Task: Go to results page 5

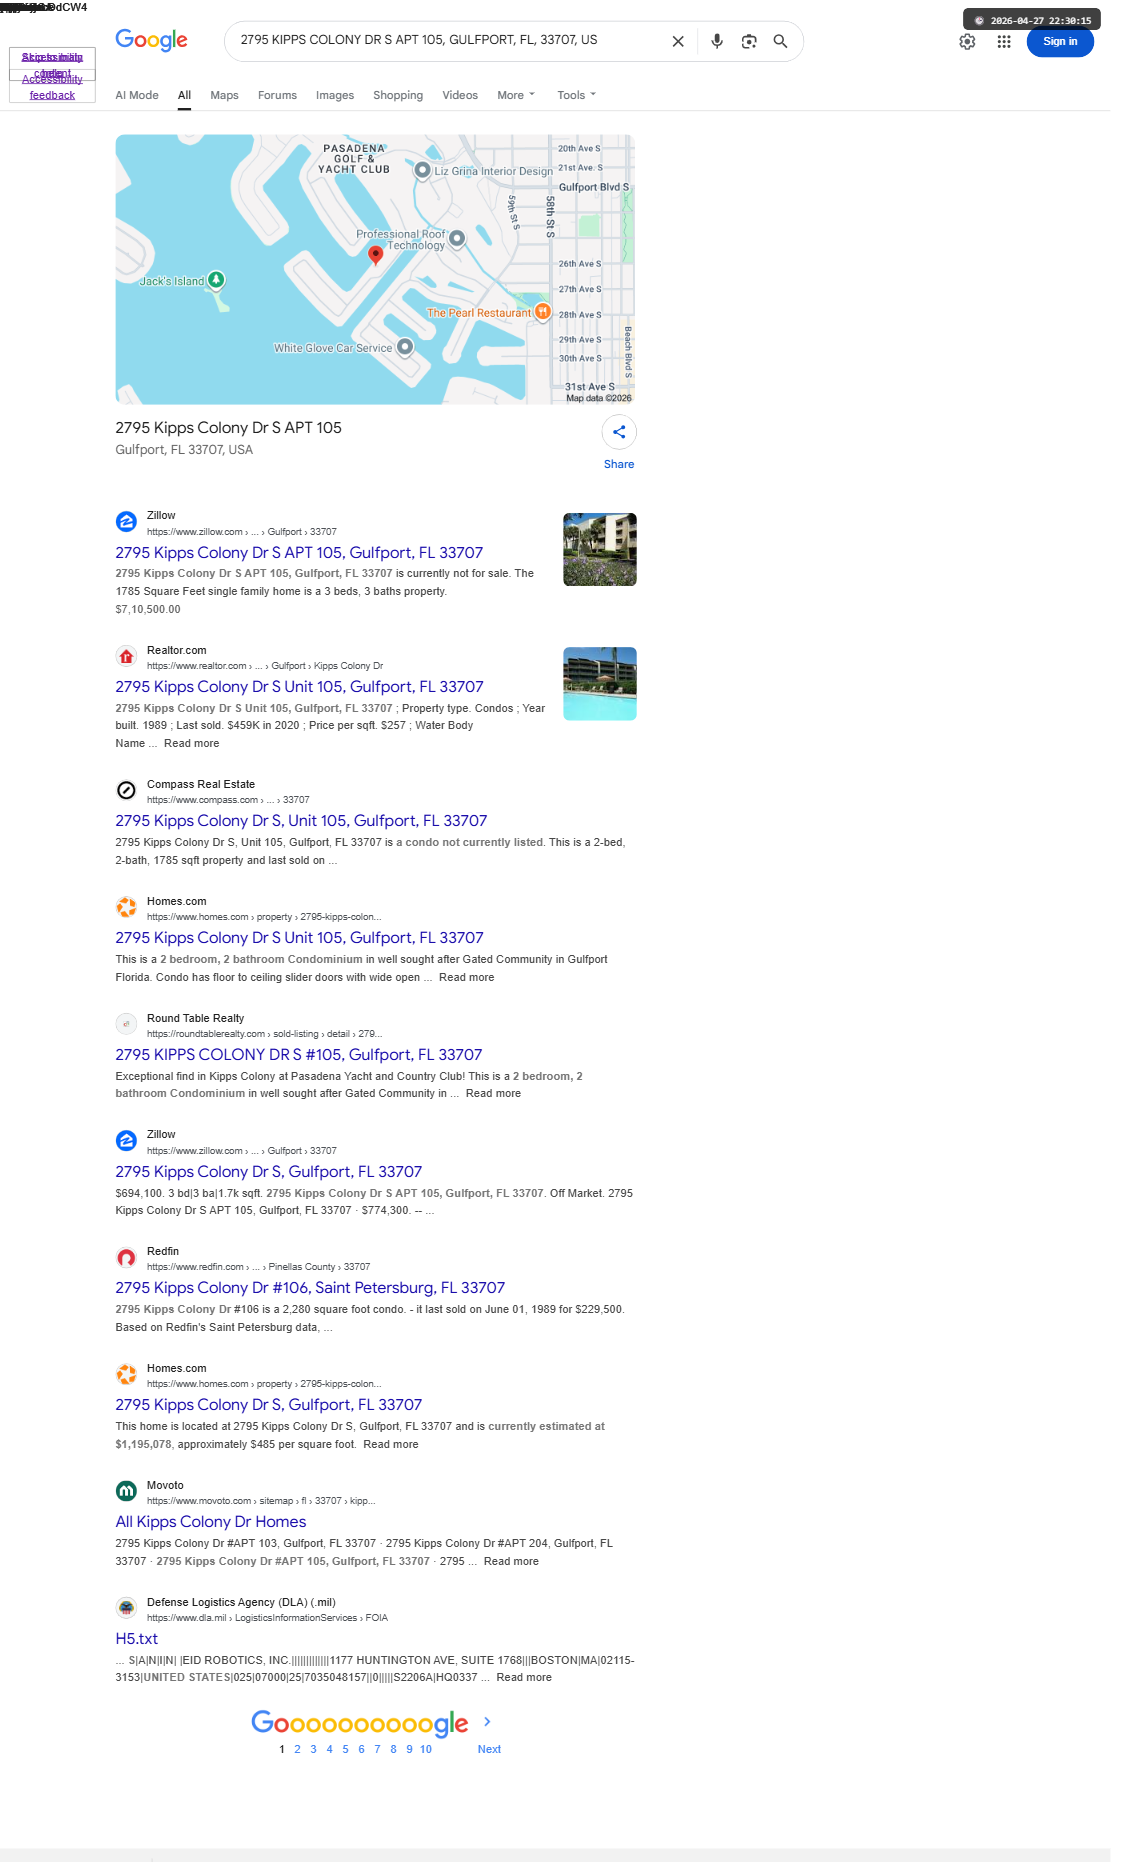Action: coord(346,1749)
